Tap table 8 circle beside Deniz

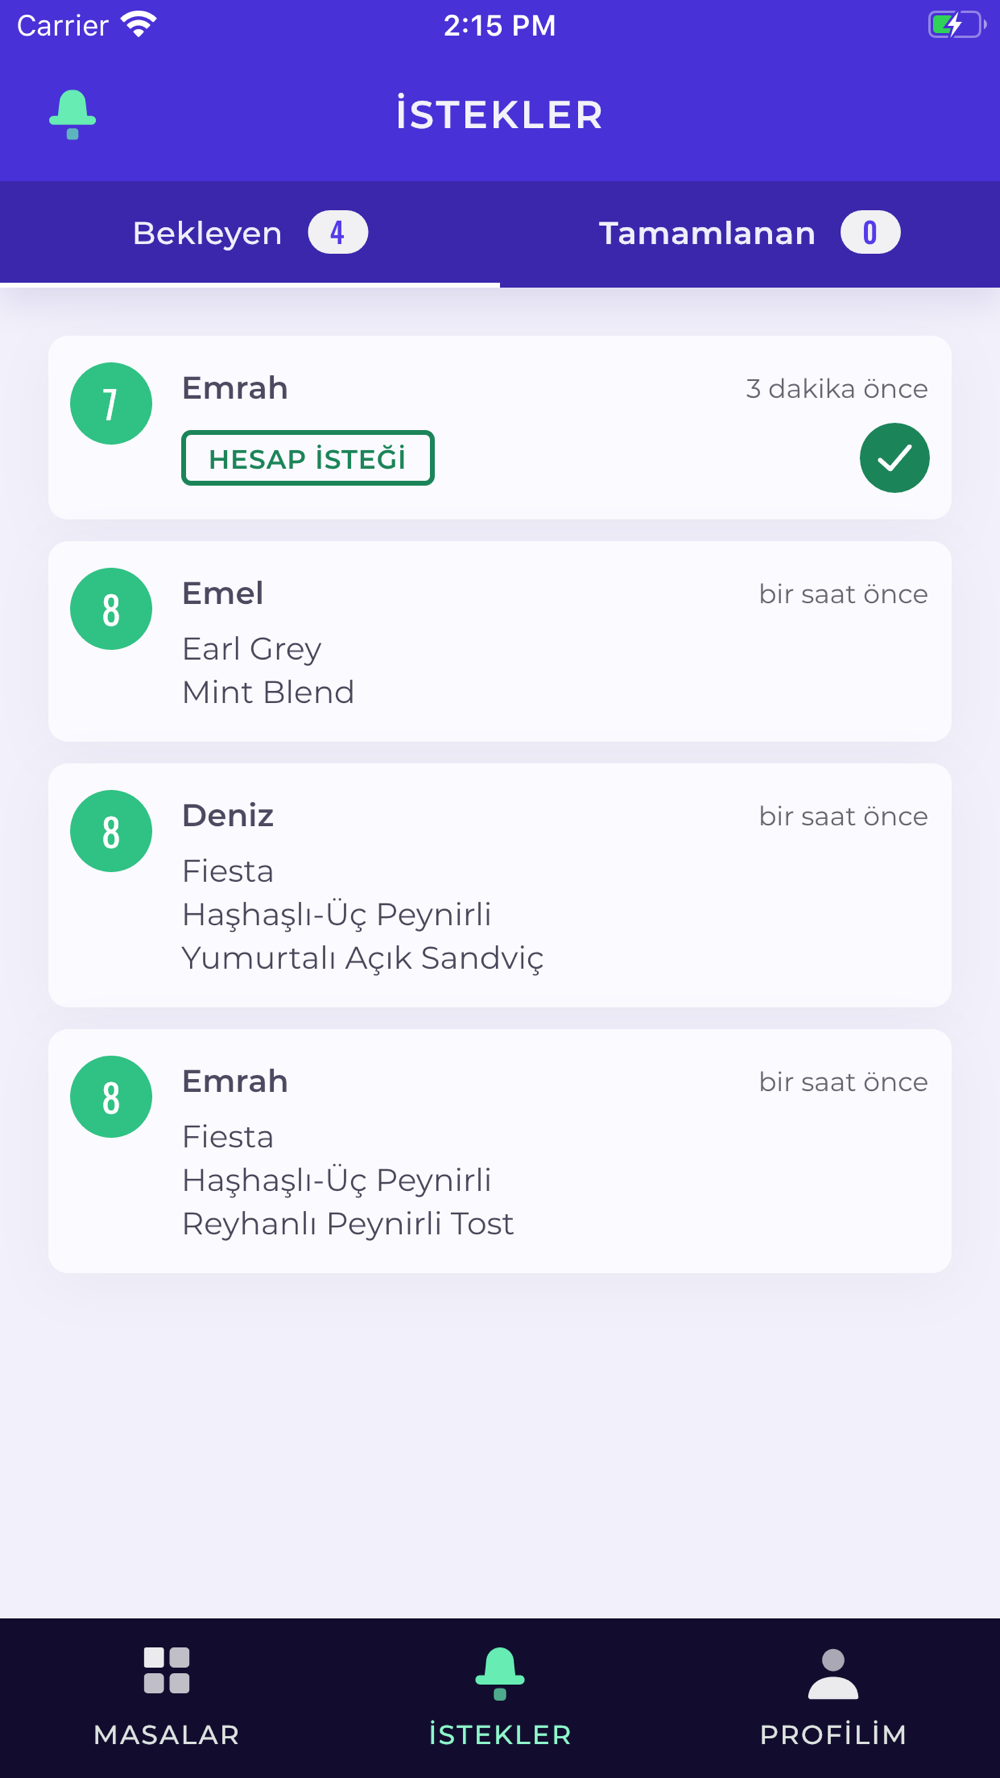tap(111, 831)
